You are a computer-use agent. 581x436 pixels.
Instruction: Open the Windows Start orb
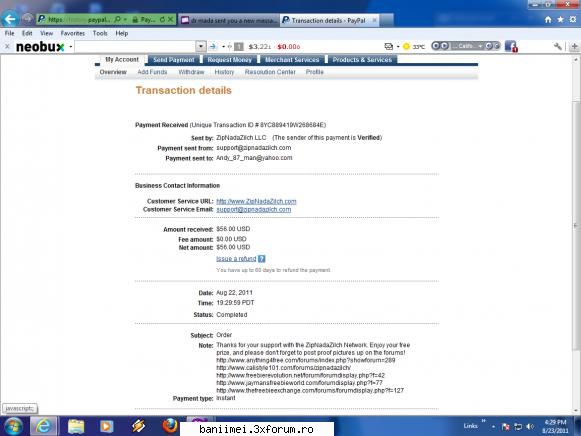(13, 426)
